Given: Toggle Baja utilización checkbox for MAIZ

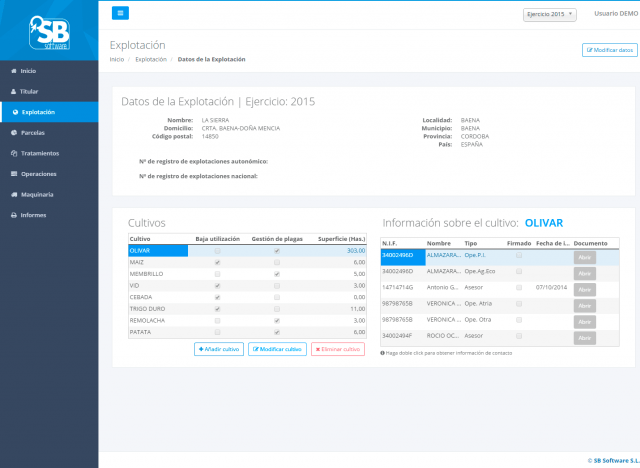Looking at the screenshot, I should (x=218, y=262).
